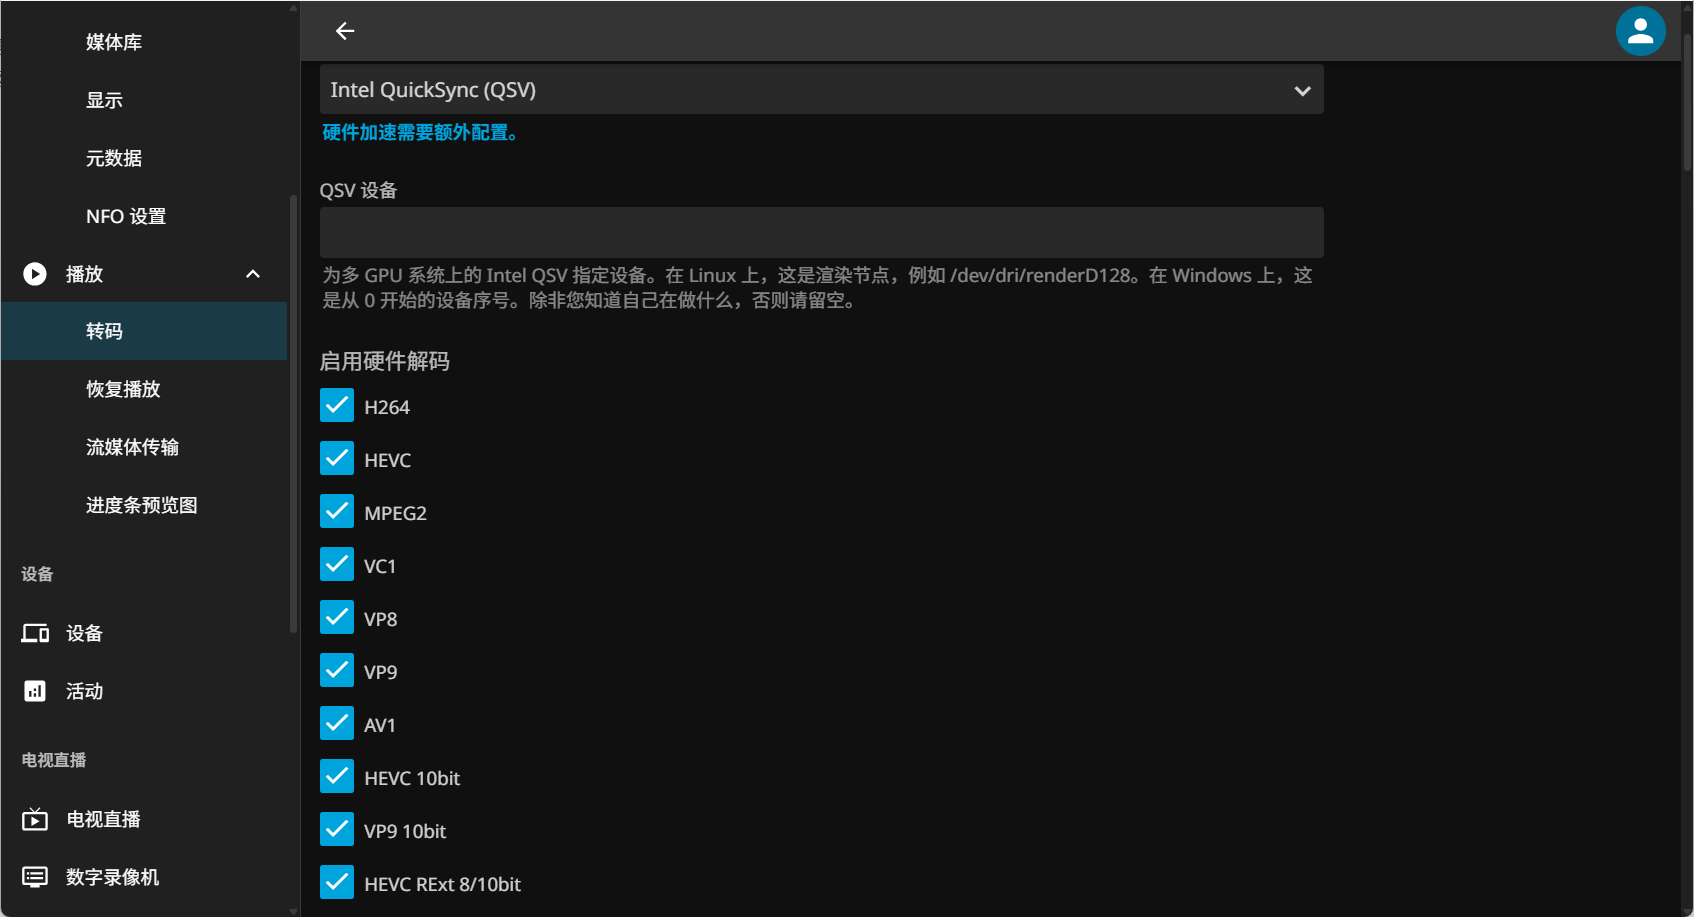Disable the HEVC 10bit checkbox
Viewport: 1694px width, 917px height.
coord(337,777)
